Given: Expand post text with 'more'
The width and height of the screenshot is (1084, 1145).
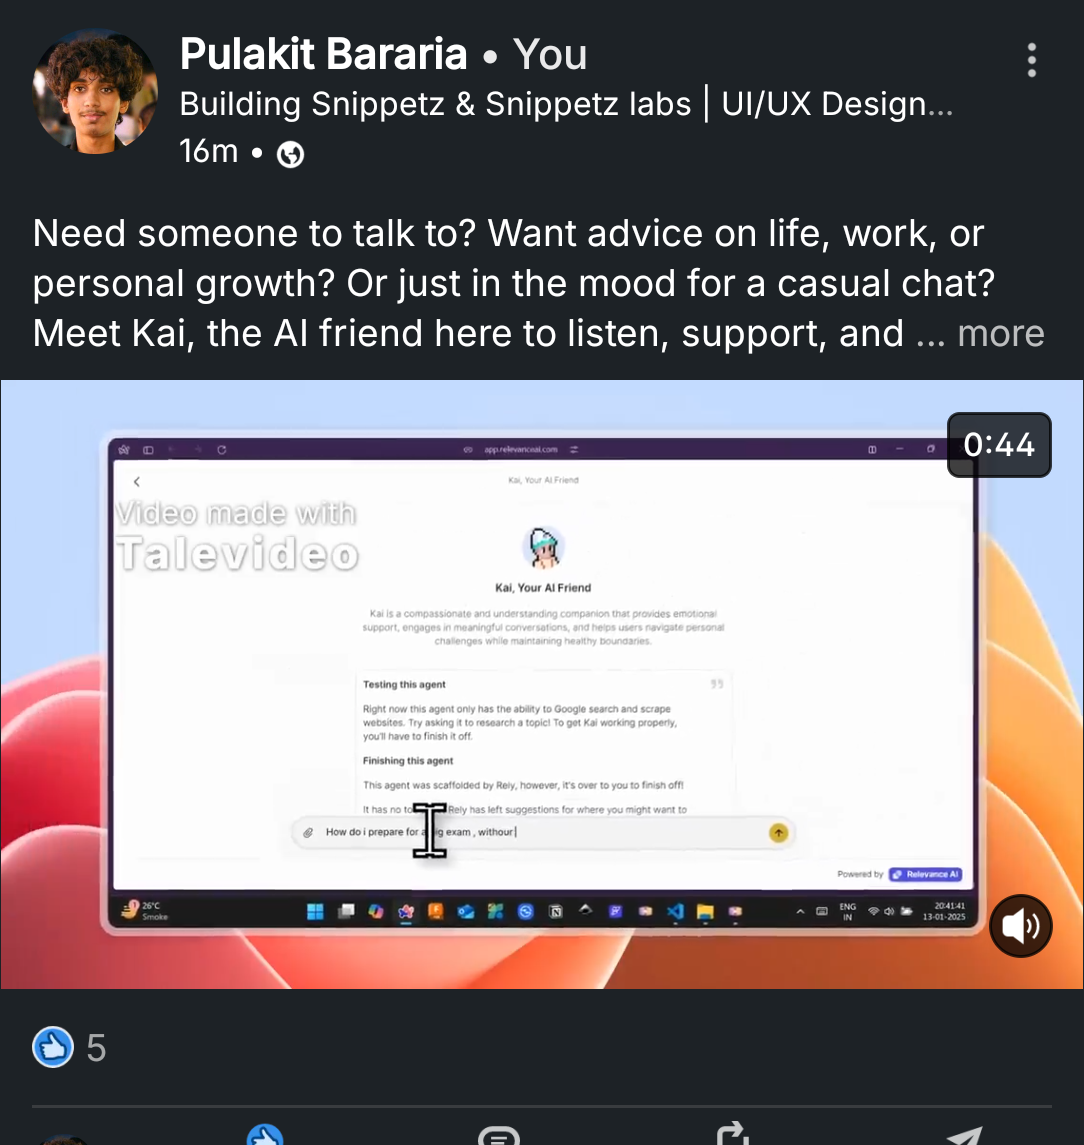Looking at the screenshot, I should (1001, 334).
